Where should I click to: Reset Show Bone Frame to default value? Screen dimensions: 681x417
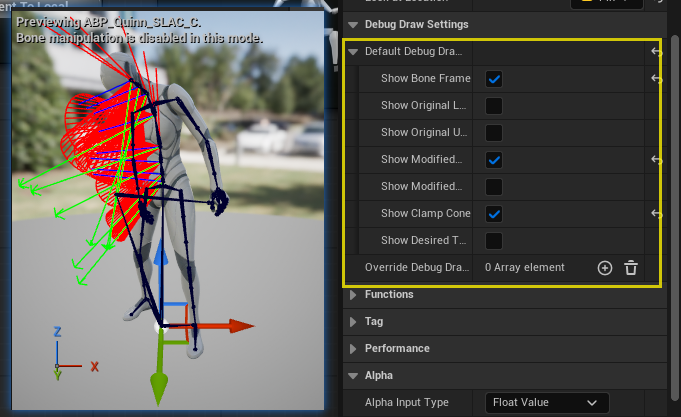tap(657, 79)
